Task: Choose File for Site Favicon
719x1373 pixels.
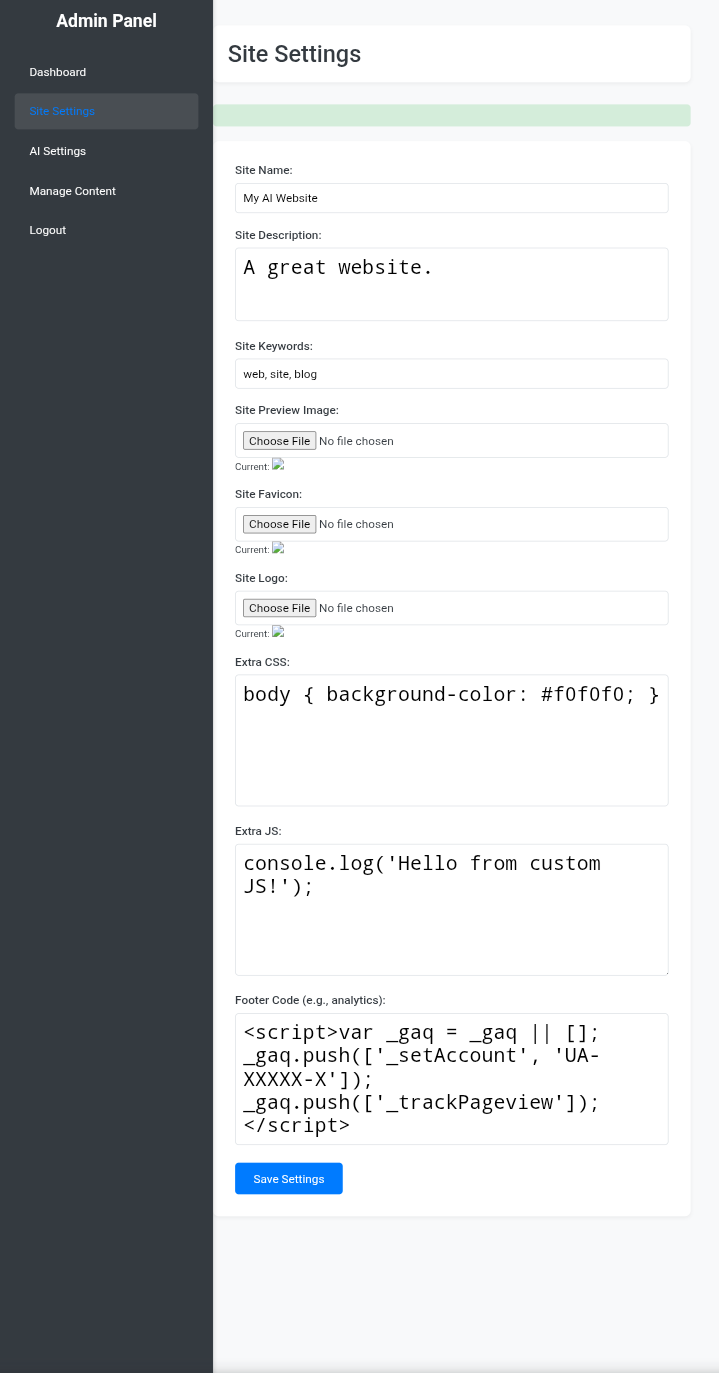Action: click(280, 524)
